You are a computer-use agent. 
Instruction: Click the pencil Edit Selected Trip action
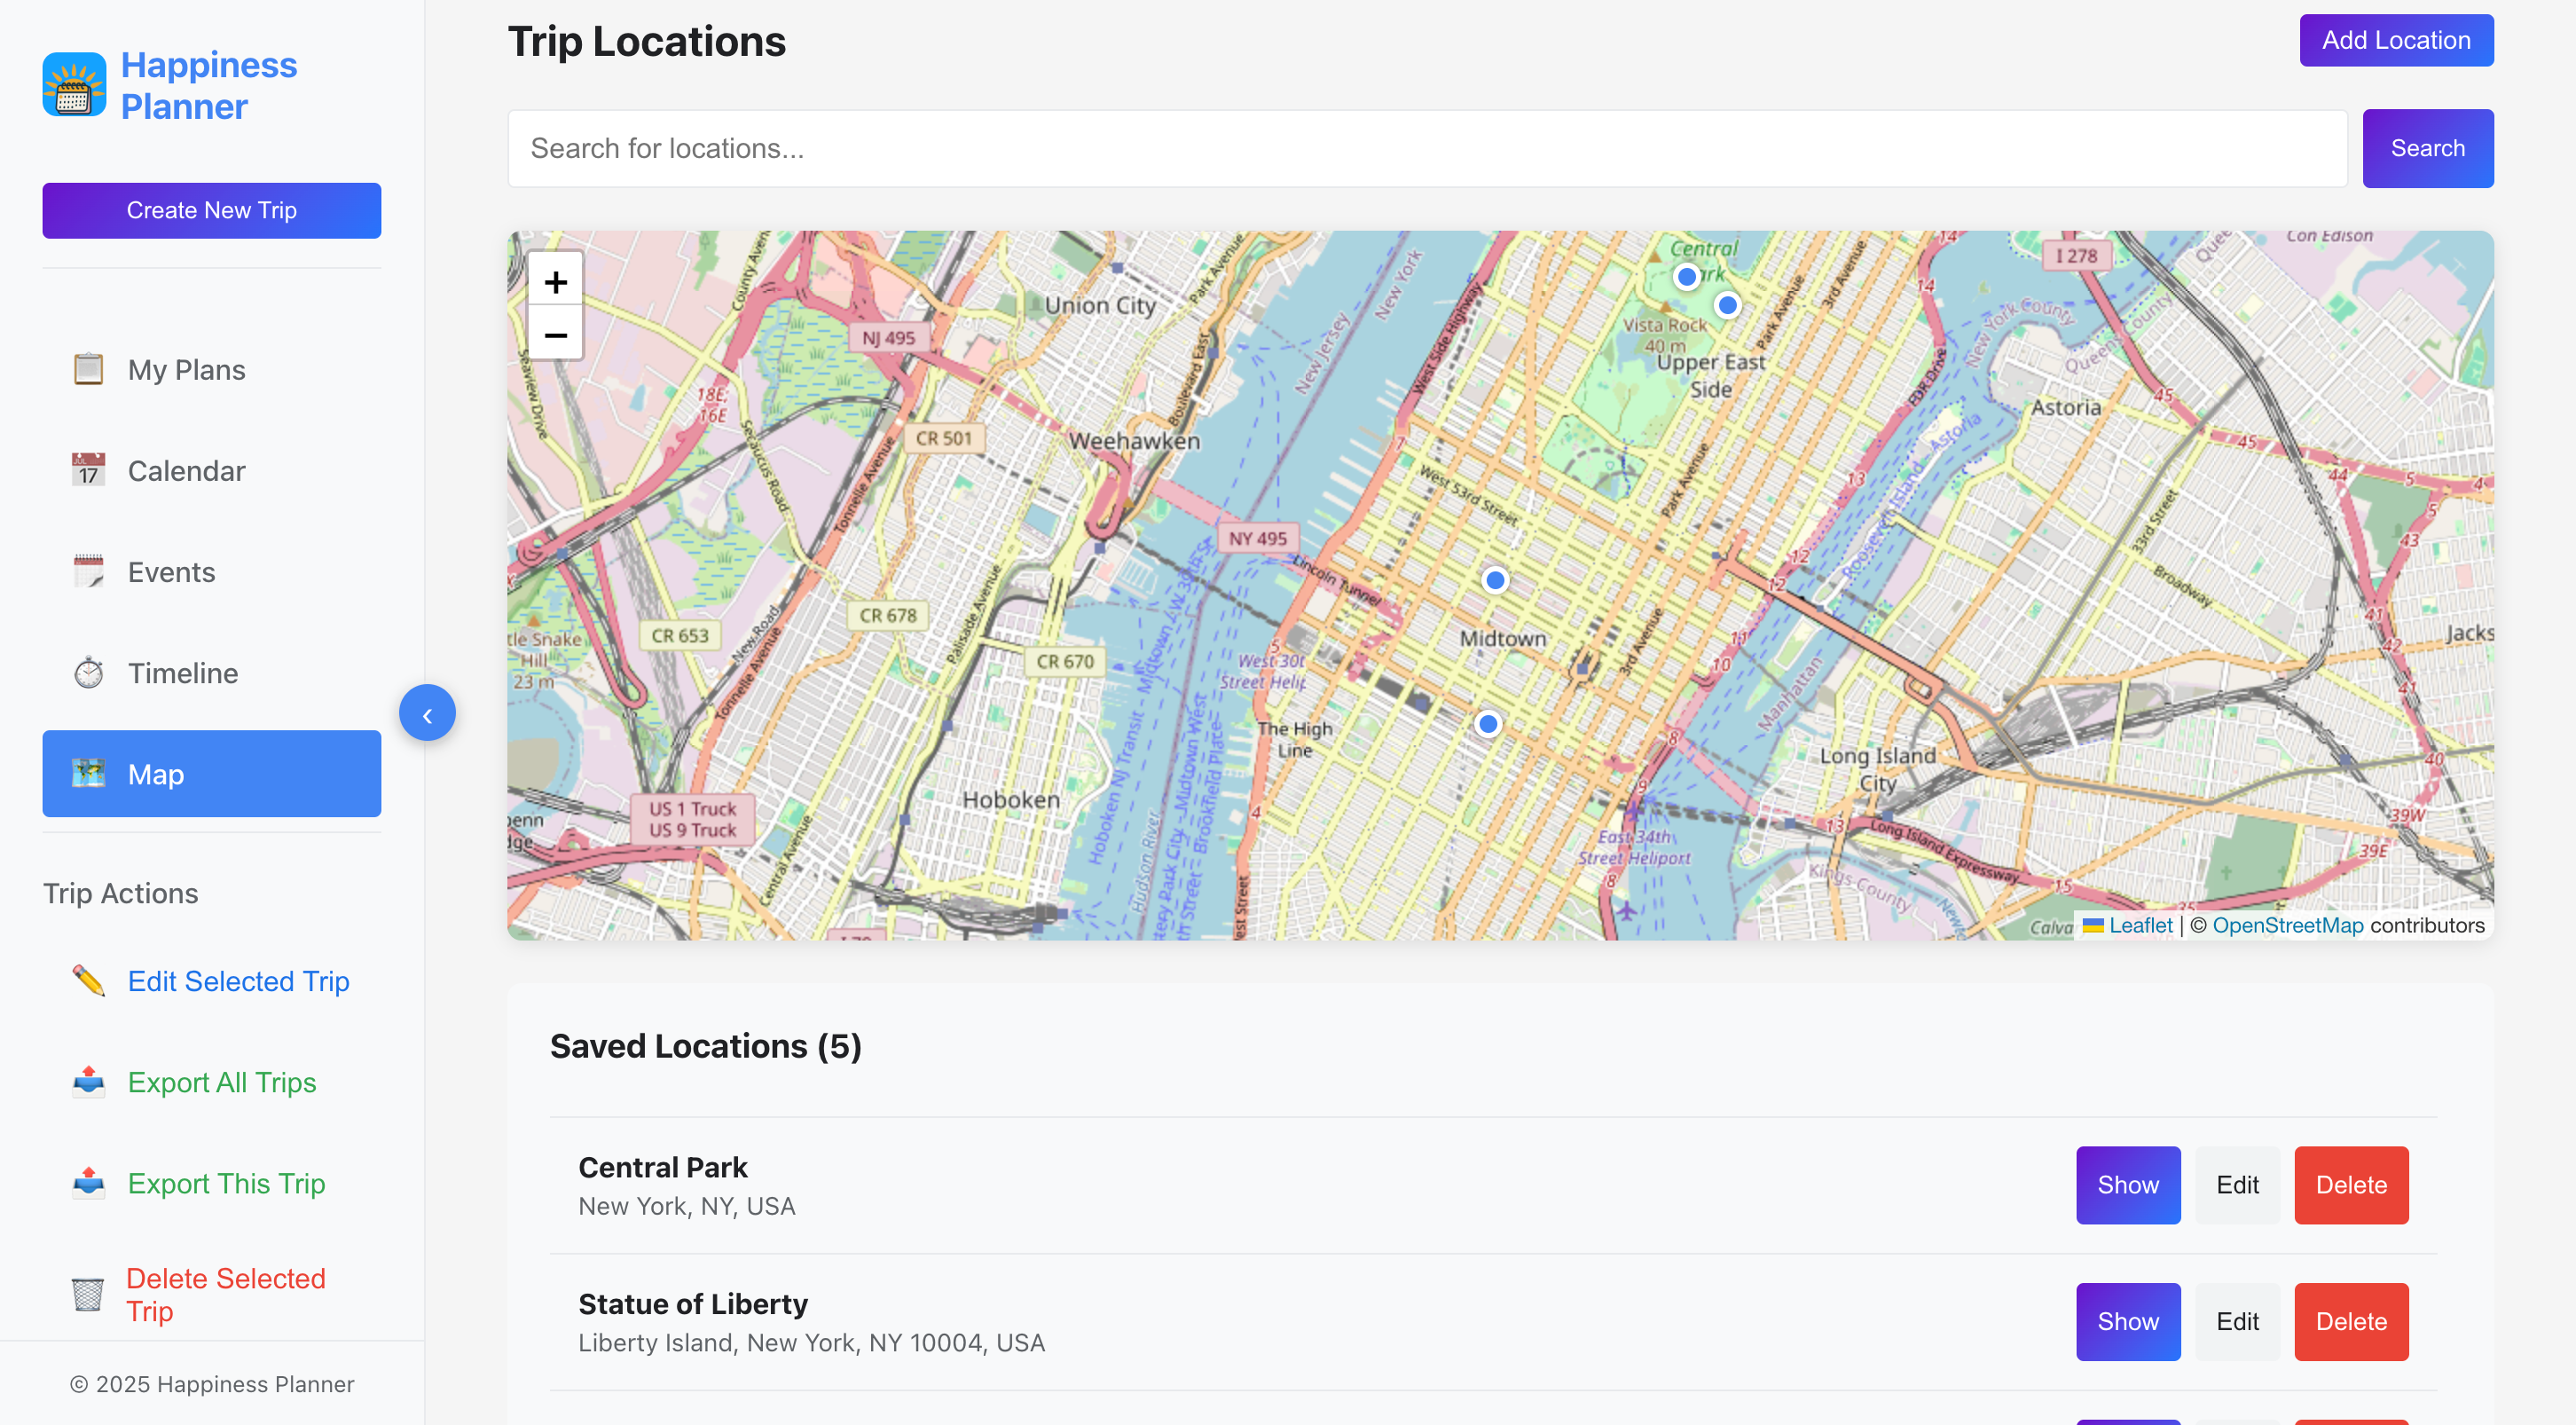click(237, 981)
